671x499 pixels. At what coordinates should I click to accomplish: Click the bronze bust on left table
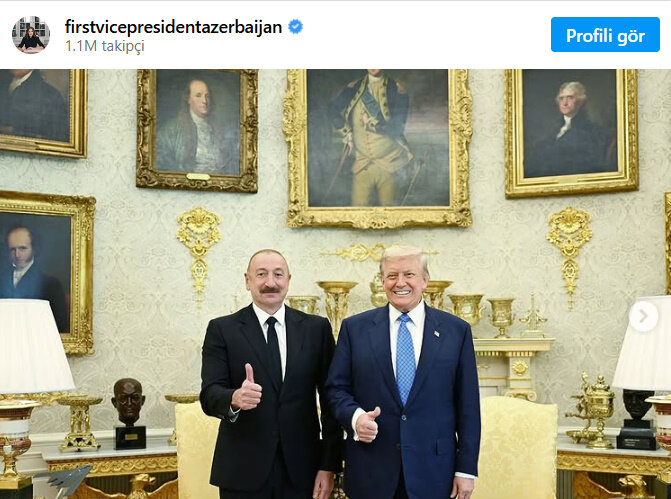point(129,413)
